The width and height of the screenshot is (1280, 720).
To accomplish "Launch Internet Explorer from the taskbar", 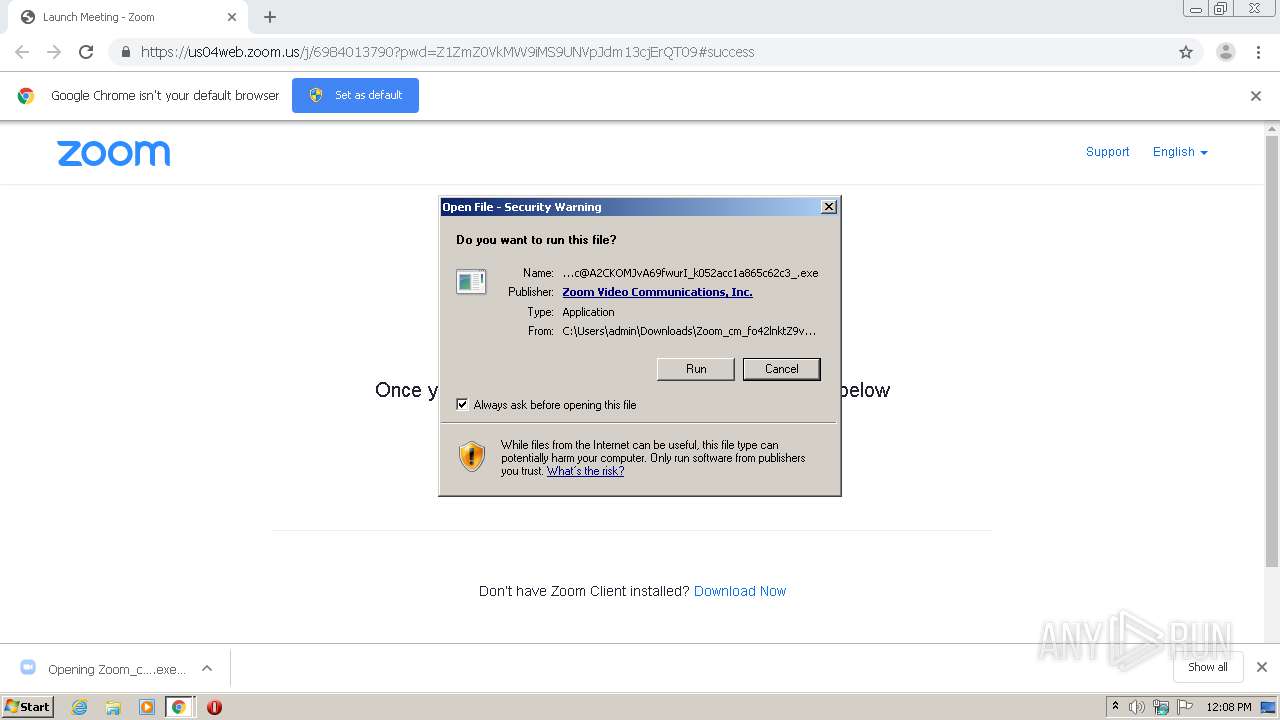I will (79, 707).
